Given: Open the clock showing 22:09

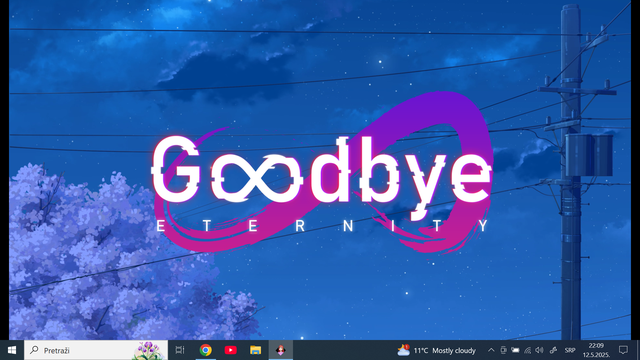Looking at the screenshot, I should [596, 350].
